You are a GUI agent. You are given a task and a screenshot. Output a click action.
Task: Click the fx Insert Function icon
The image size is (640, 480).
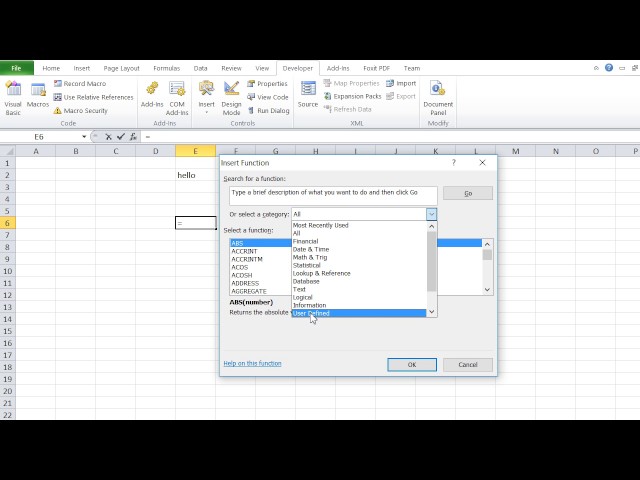[133, 137]
